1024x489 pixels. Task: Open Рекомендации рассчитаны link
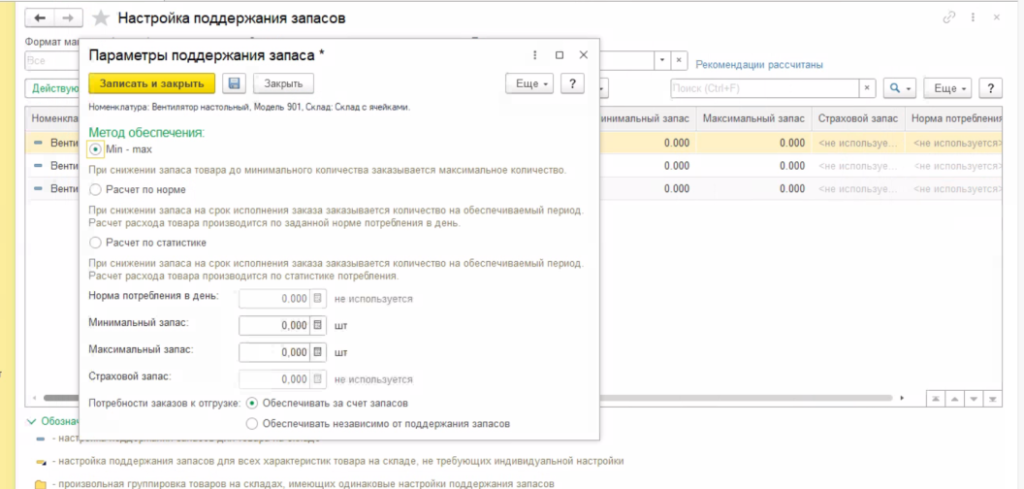[759, 65]
